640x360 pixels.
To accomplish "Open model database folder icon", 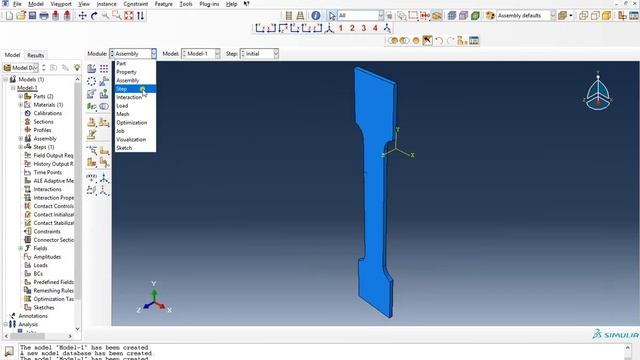I will [21, 16].
